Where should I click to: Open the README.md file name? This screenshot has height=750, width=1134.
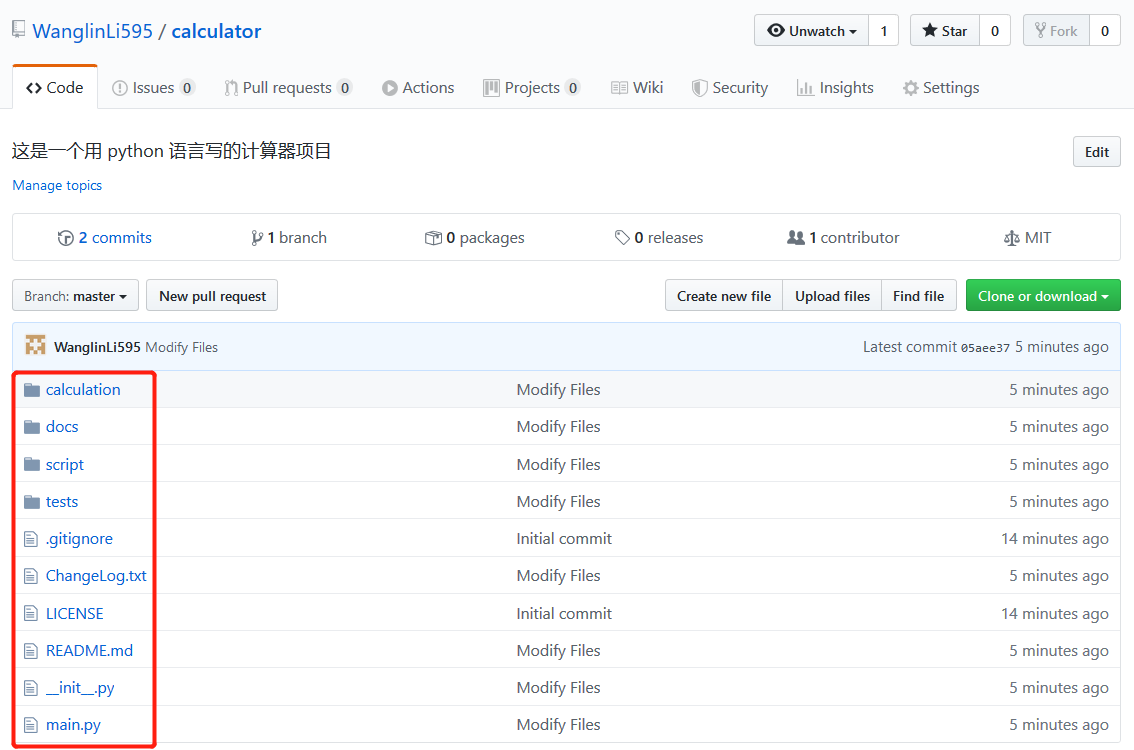point(90,650)
